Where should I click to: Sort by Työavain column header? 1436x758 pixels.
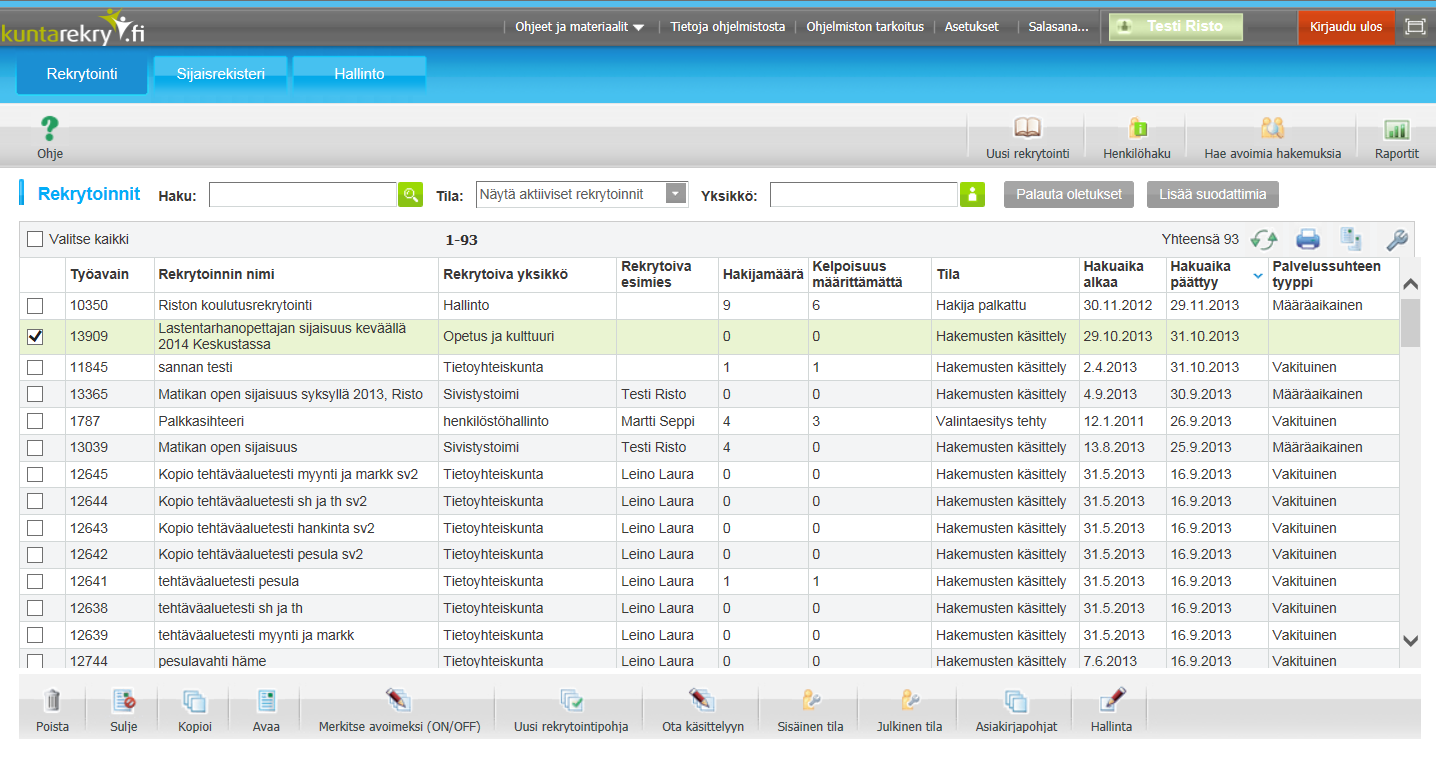110,274
